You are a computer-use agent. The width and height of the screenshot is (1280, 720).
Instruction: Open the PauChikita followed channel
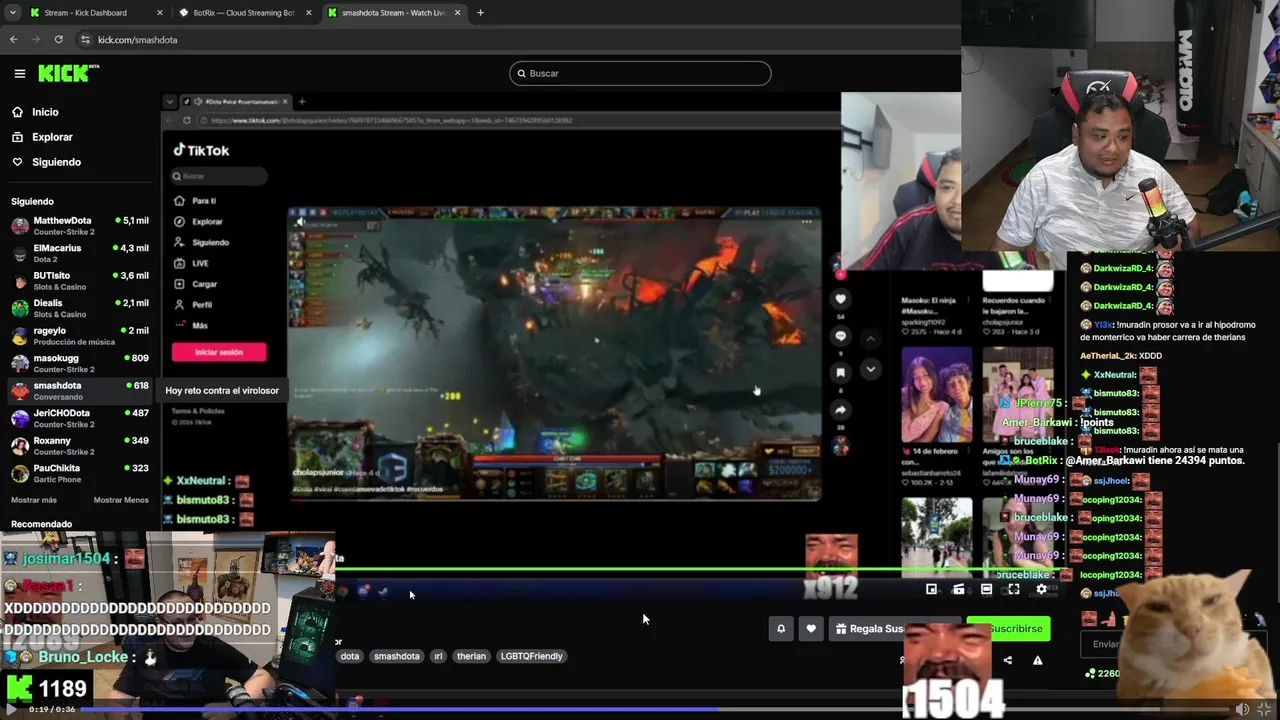coord(80,473)
